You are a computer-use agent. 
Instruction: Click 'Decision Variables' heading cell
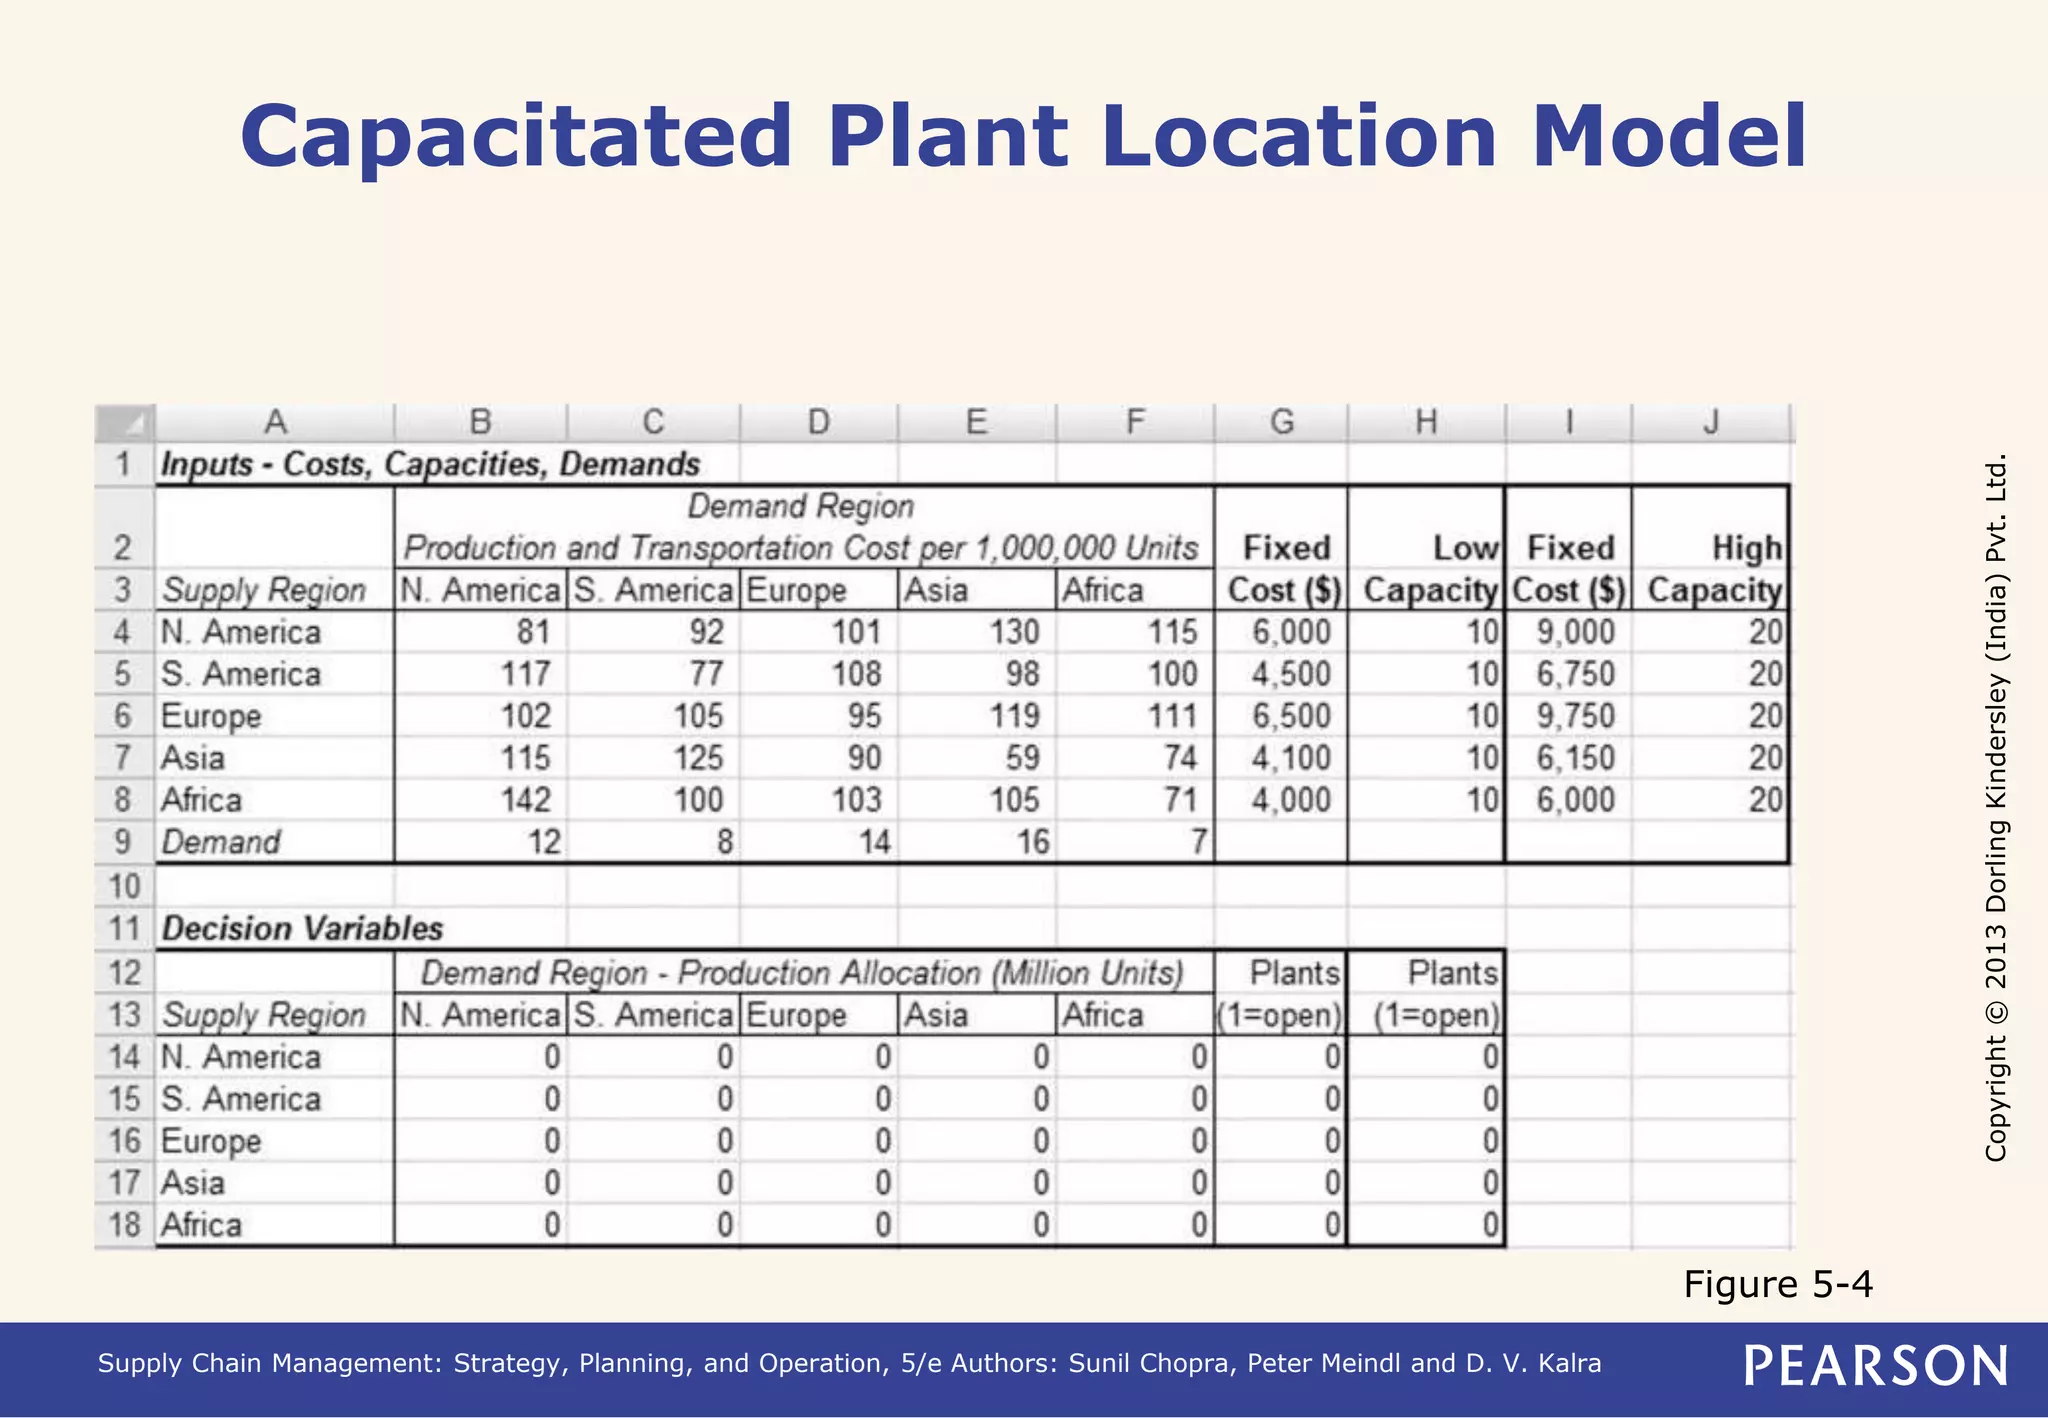[x=302, y=929]
